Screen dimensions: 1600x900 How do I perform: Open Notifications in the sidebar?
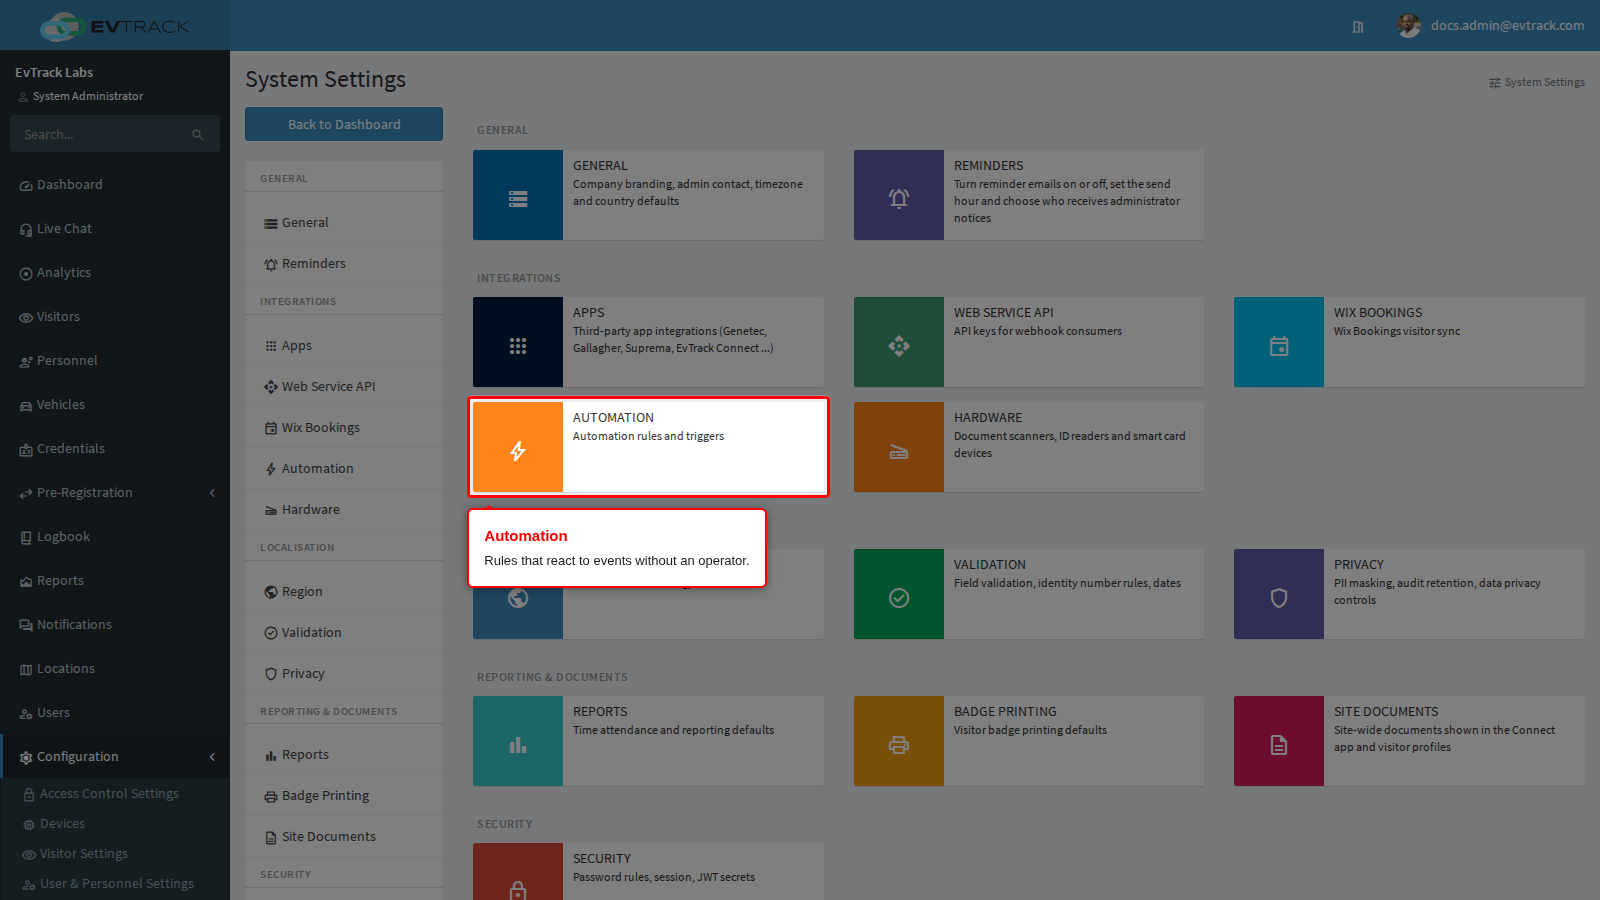coord(115,625)
